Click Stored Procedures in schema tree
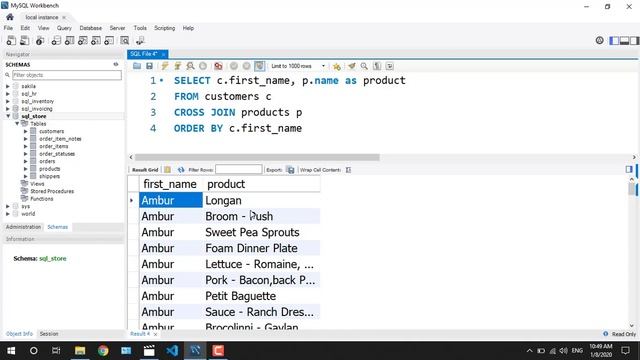This screenshot has width=640, height=360. click(x=52, y=191)
